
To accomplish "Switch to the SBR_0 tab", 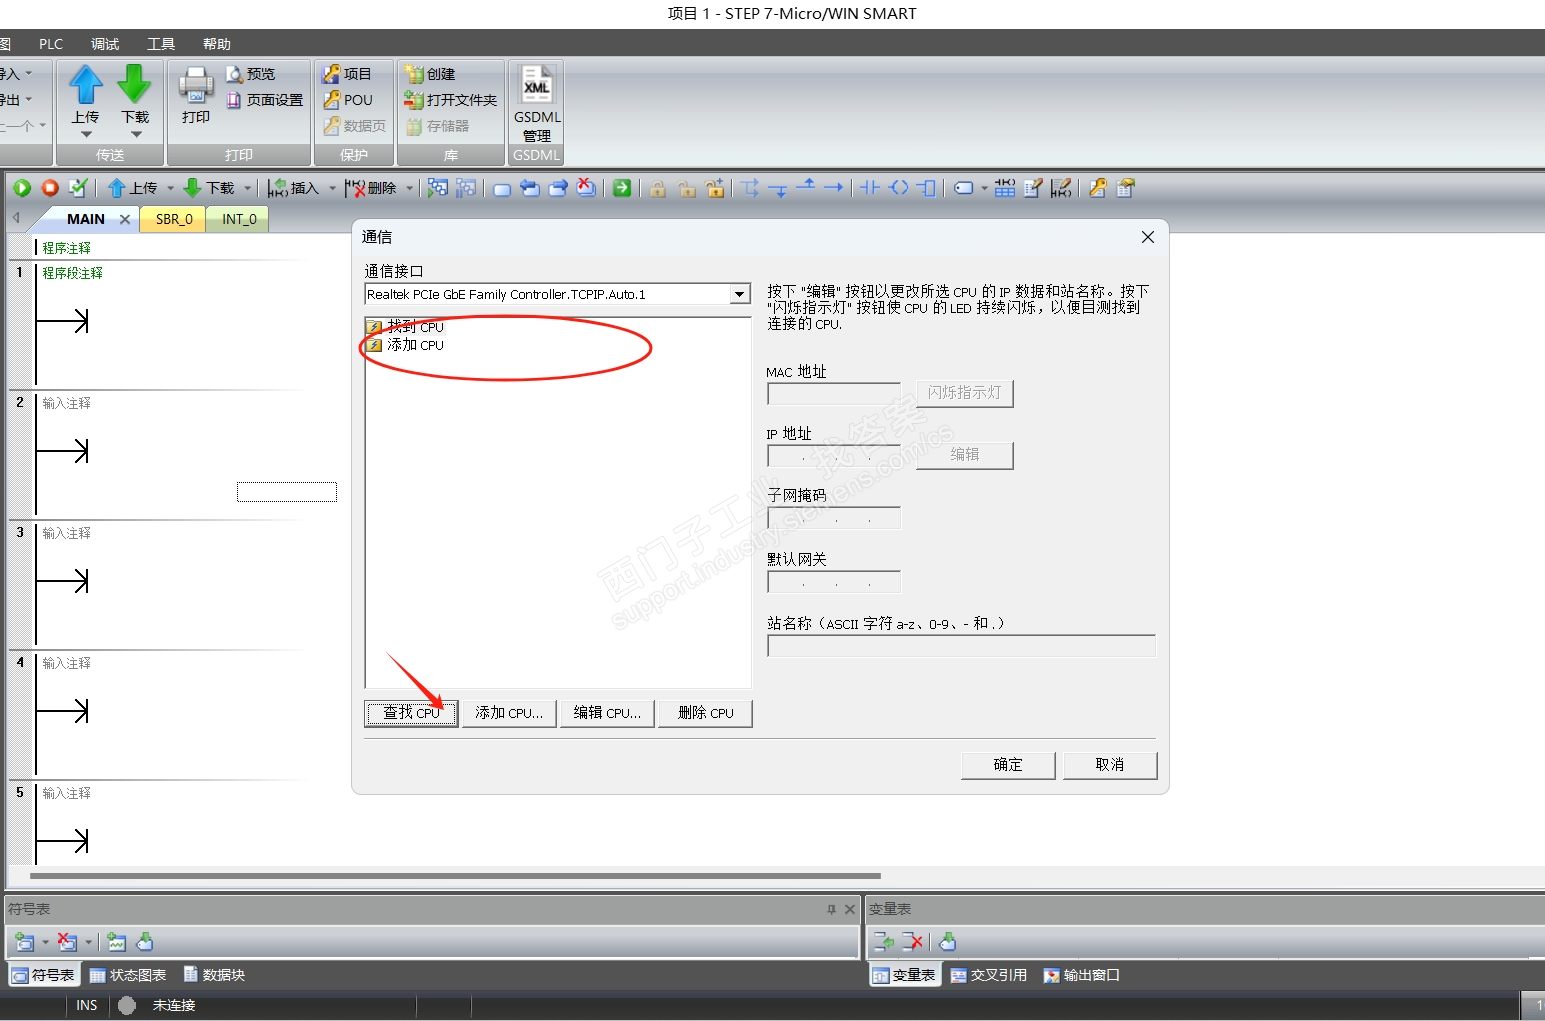I will point(174,219).
